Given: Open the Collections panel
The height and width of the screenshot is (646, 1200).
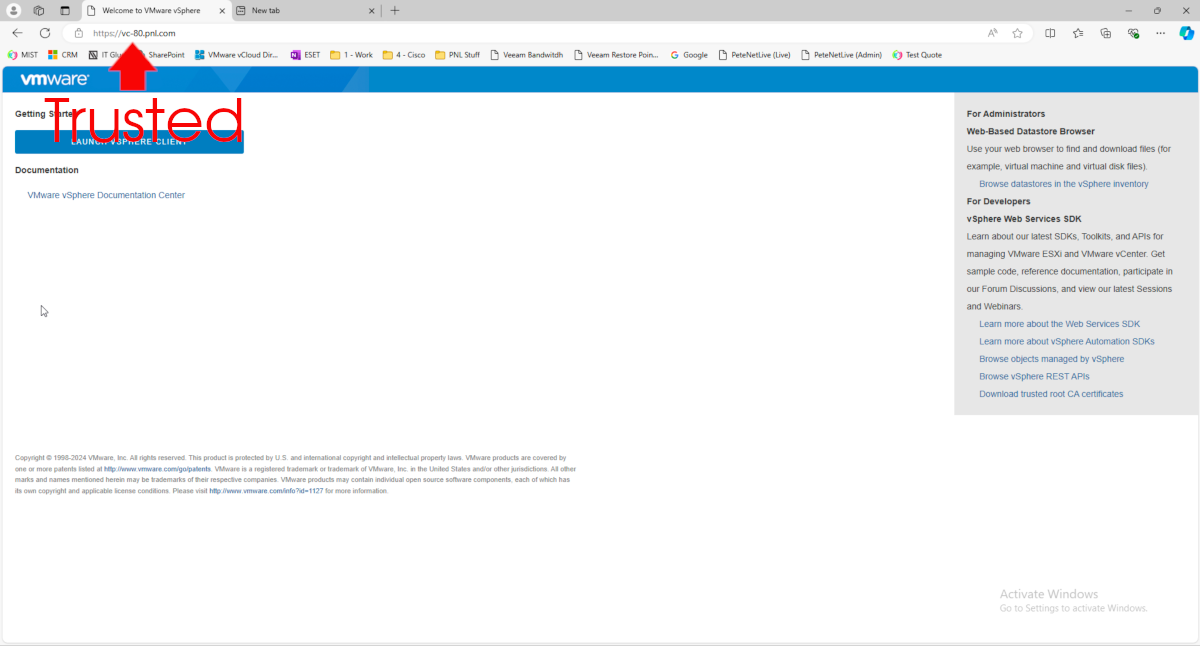Looking at the screenshot, I should click(1105, 33).
